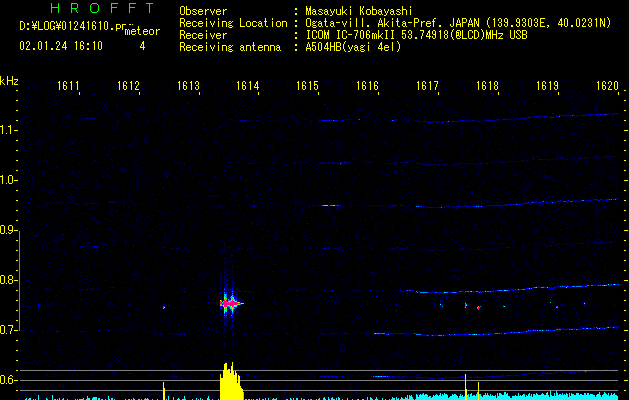Click the HROFFT title text

[x=102, y=8]
